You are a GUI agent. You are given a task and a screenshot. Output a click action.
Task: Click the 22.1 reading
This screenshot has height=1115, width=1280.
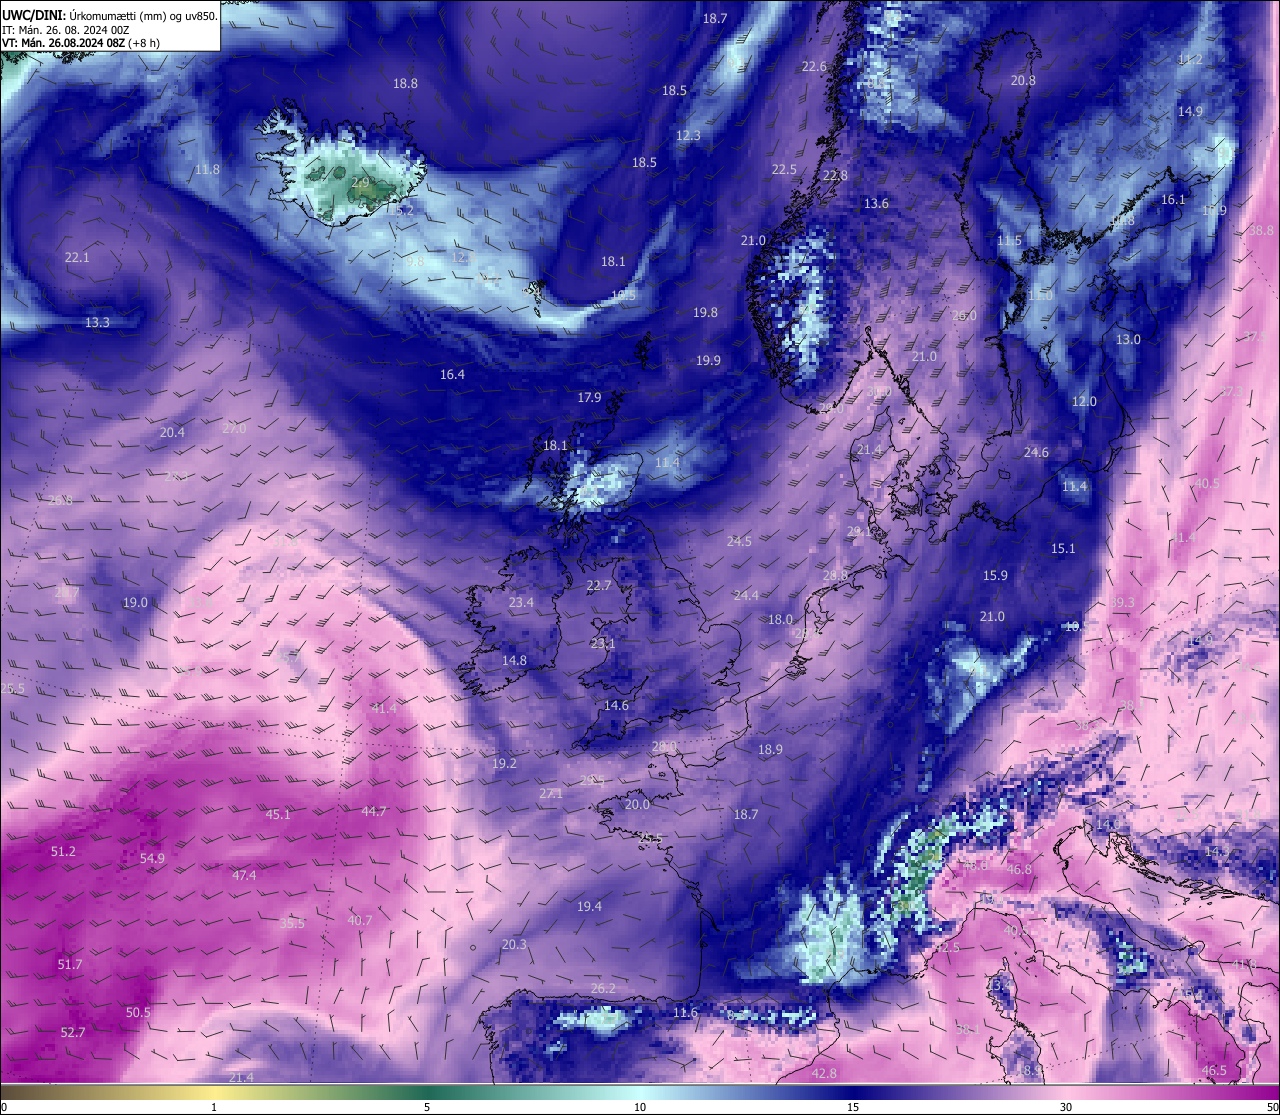[x=77, y=258]
